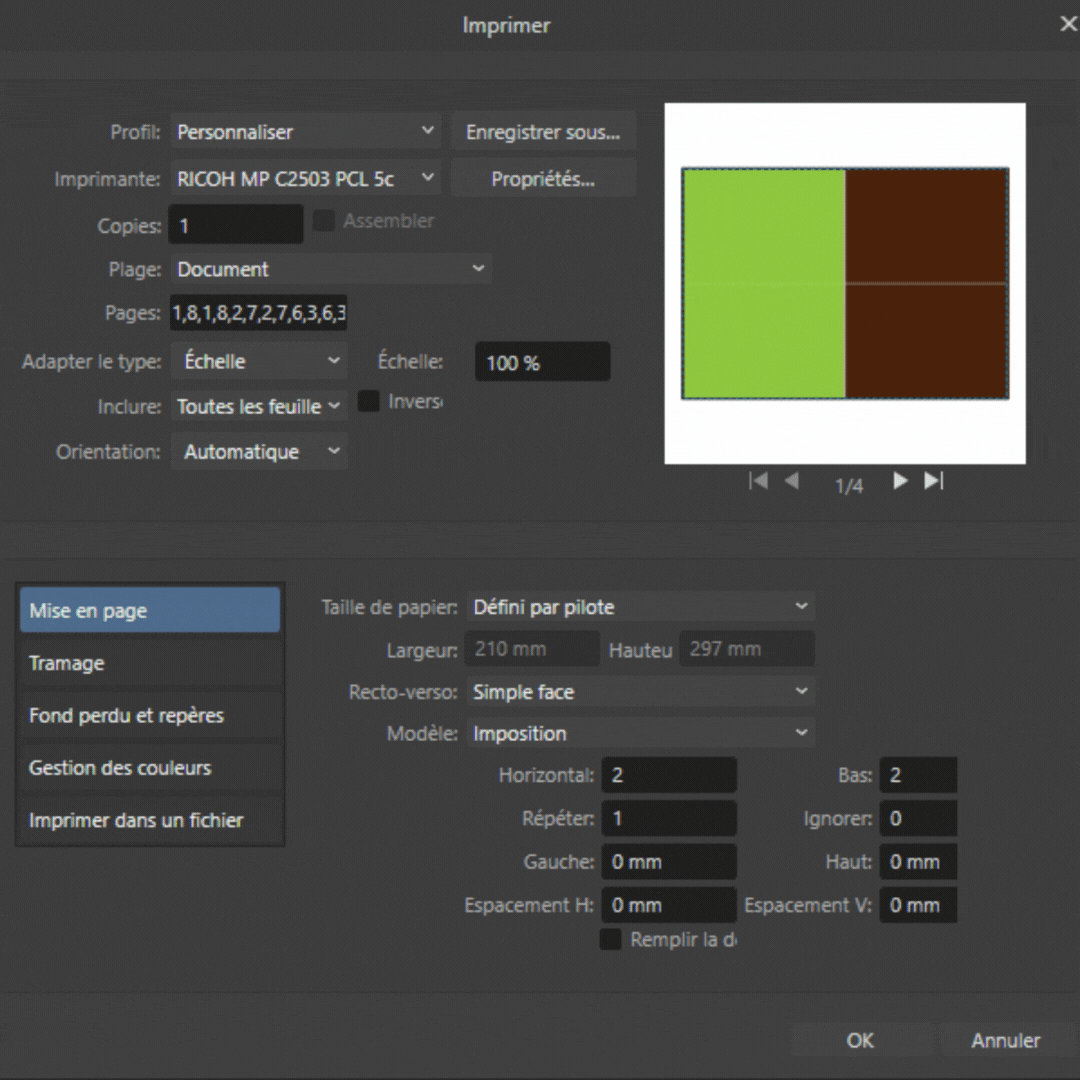Viewport: 1080px width, 1080px height.
Task: Enable the Remplir la checkbox
Action: [x=610, y=939]
